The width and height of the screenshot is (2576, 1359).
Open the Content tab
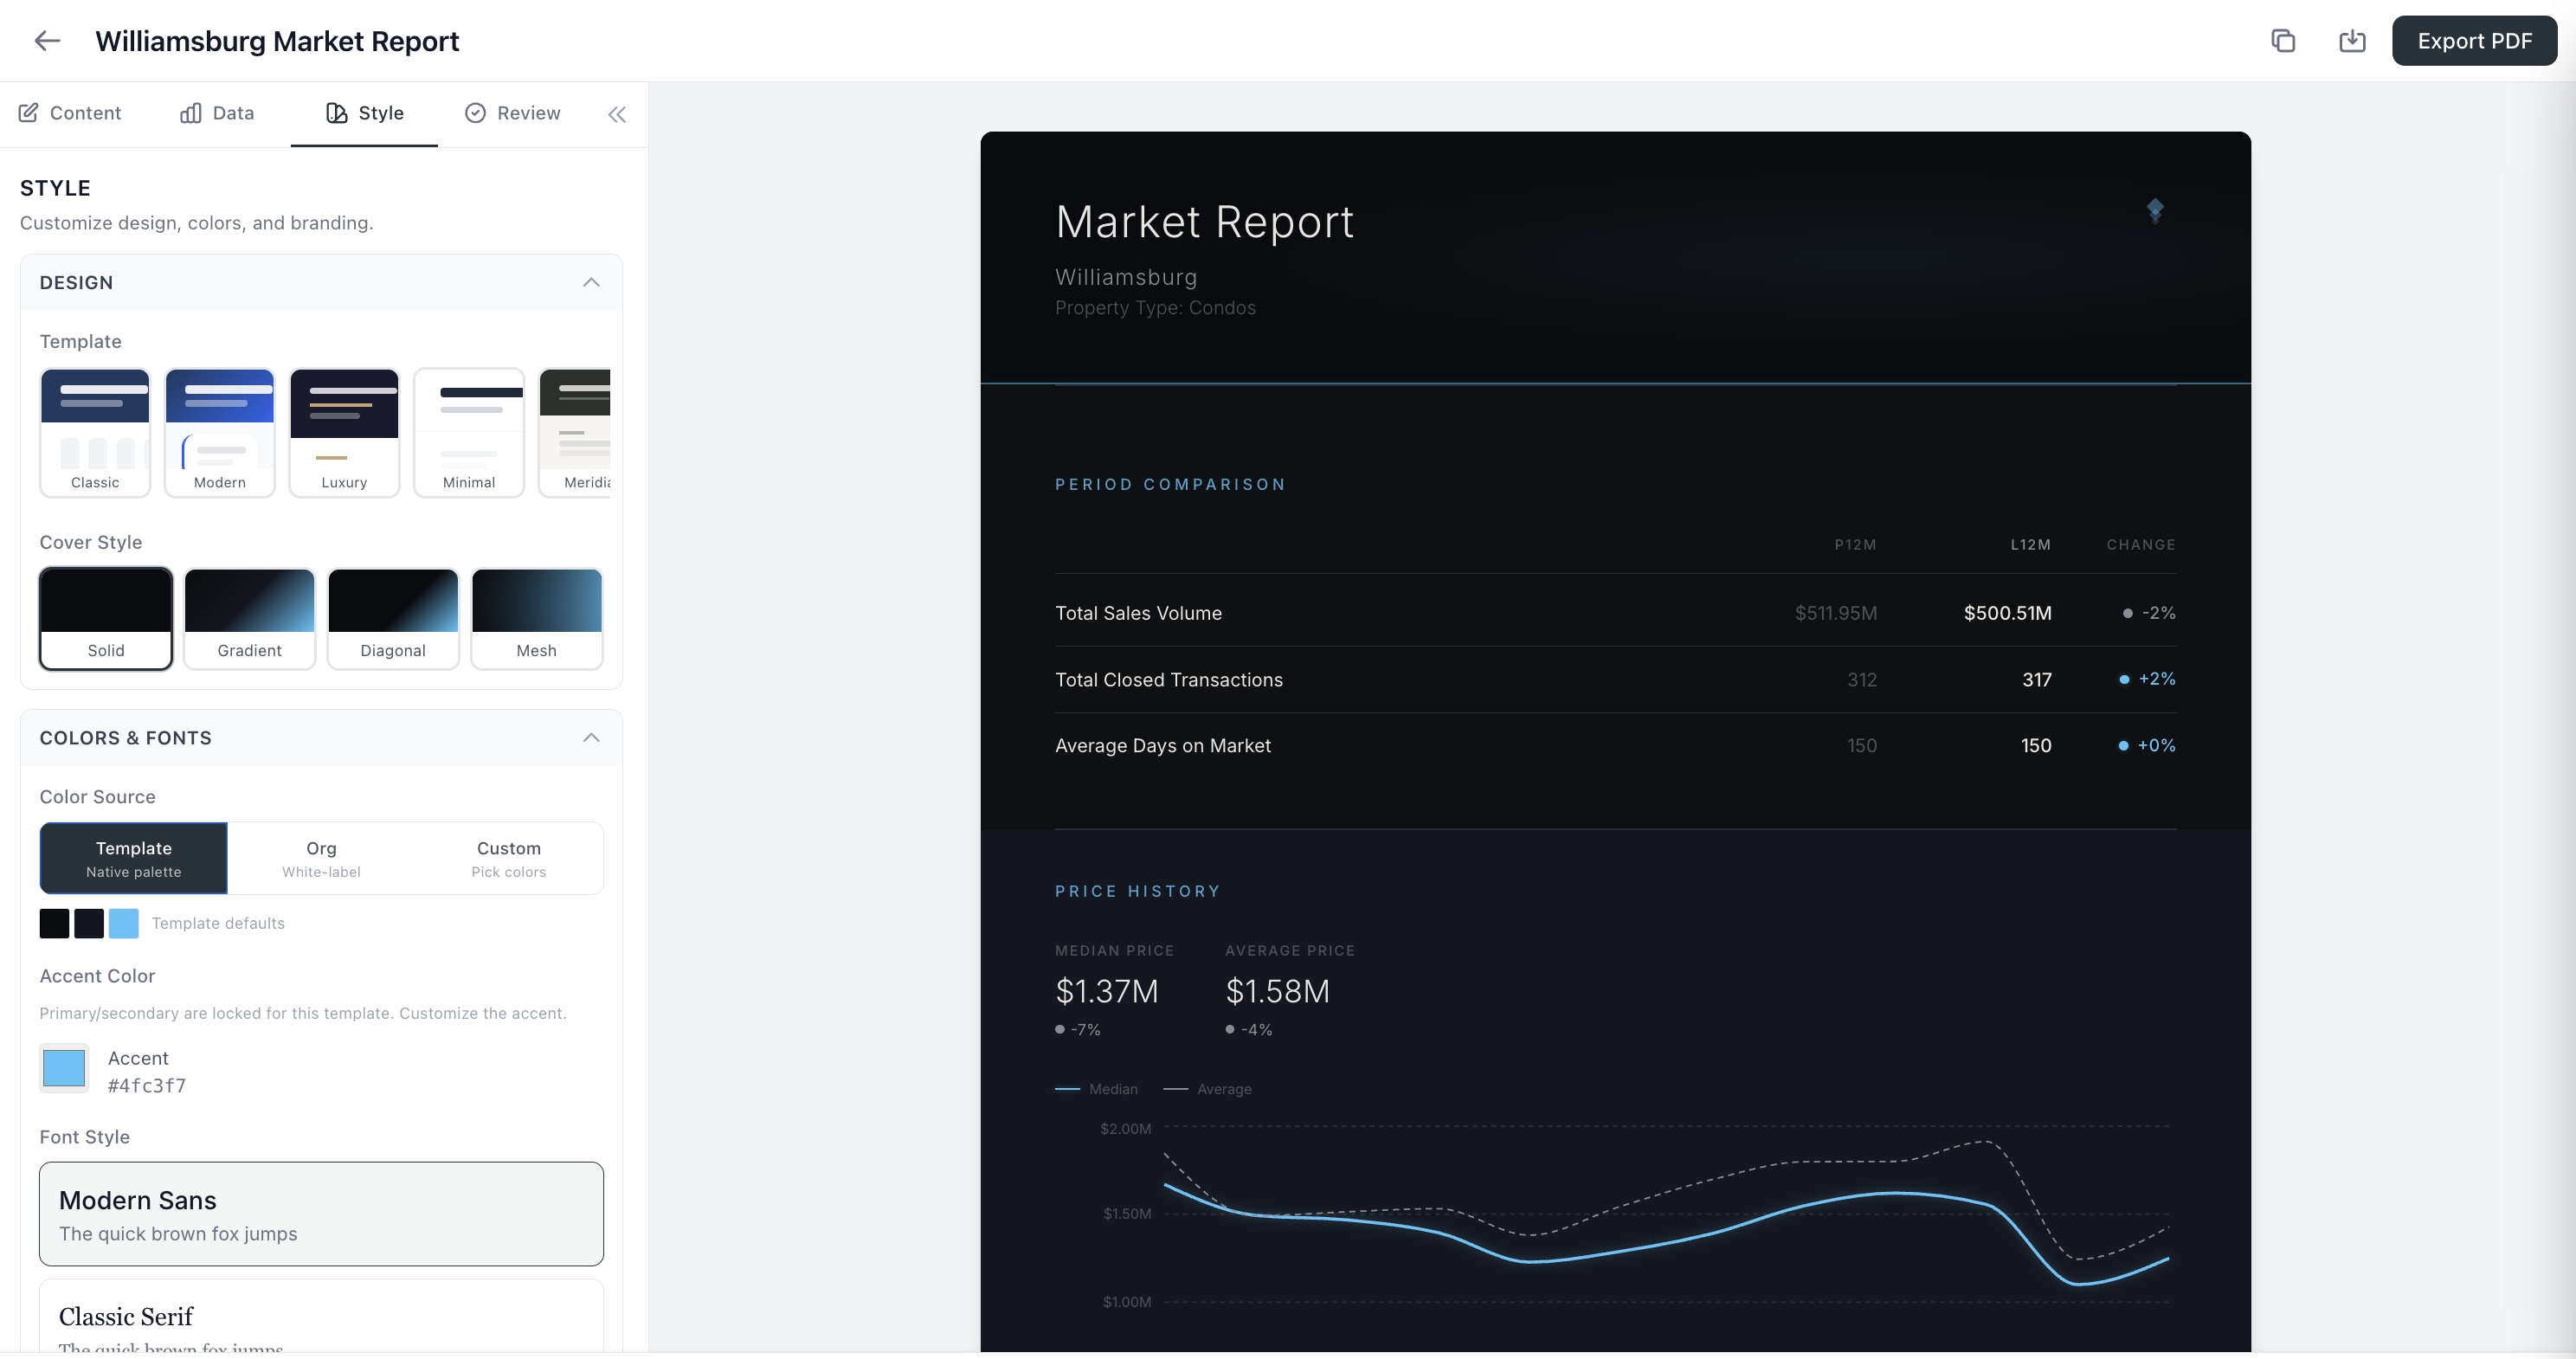[70, 113]
